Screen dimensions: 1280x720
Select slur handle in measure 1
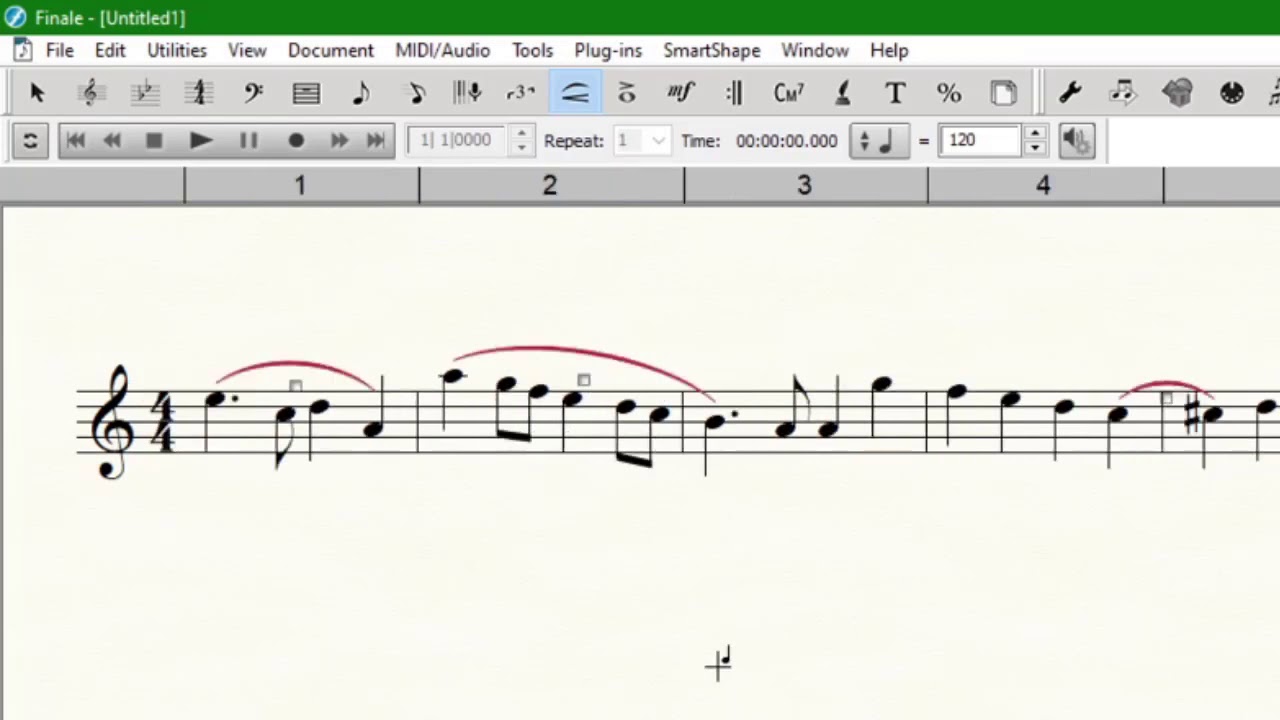(x=295, y=386)
